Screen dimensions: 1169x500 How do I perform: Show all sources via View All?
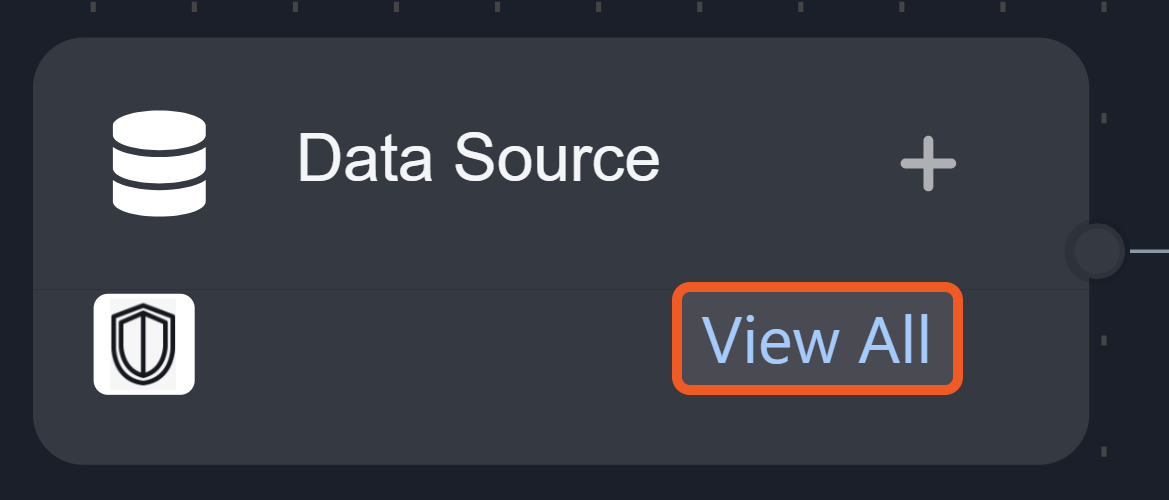point(817,339)
